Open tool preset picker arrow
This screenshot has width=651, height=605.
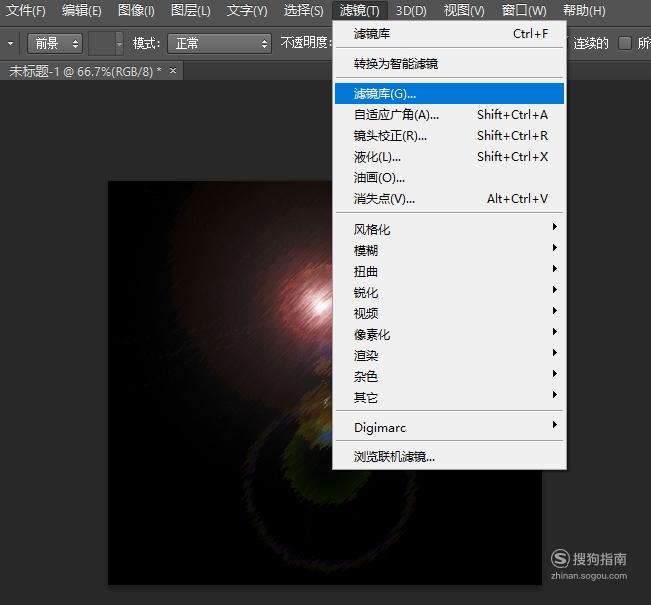tap(10, 43)
